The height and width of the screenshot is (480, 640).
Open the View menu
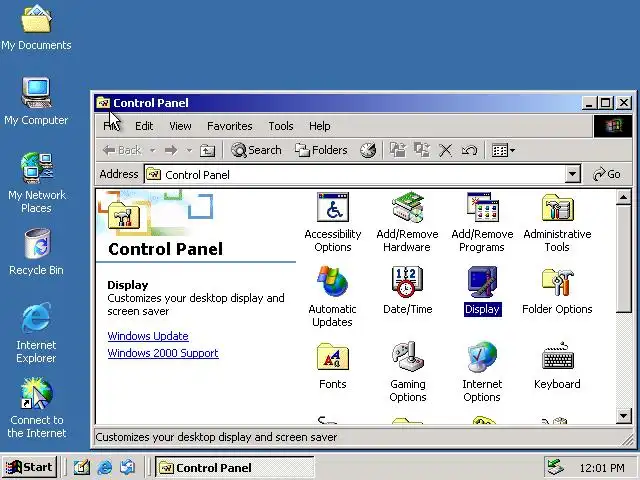(180, 126)
